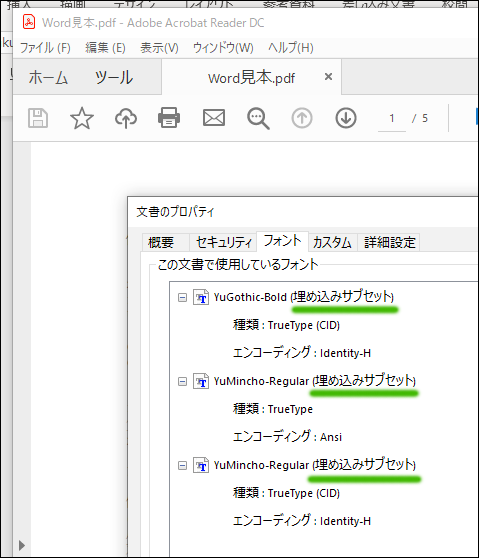Collapse the YuGothic-Bold font entry

pyautogui.click(x=182, y=298)
